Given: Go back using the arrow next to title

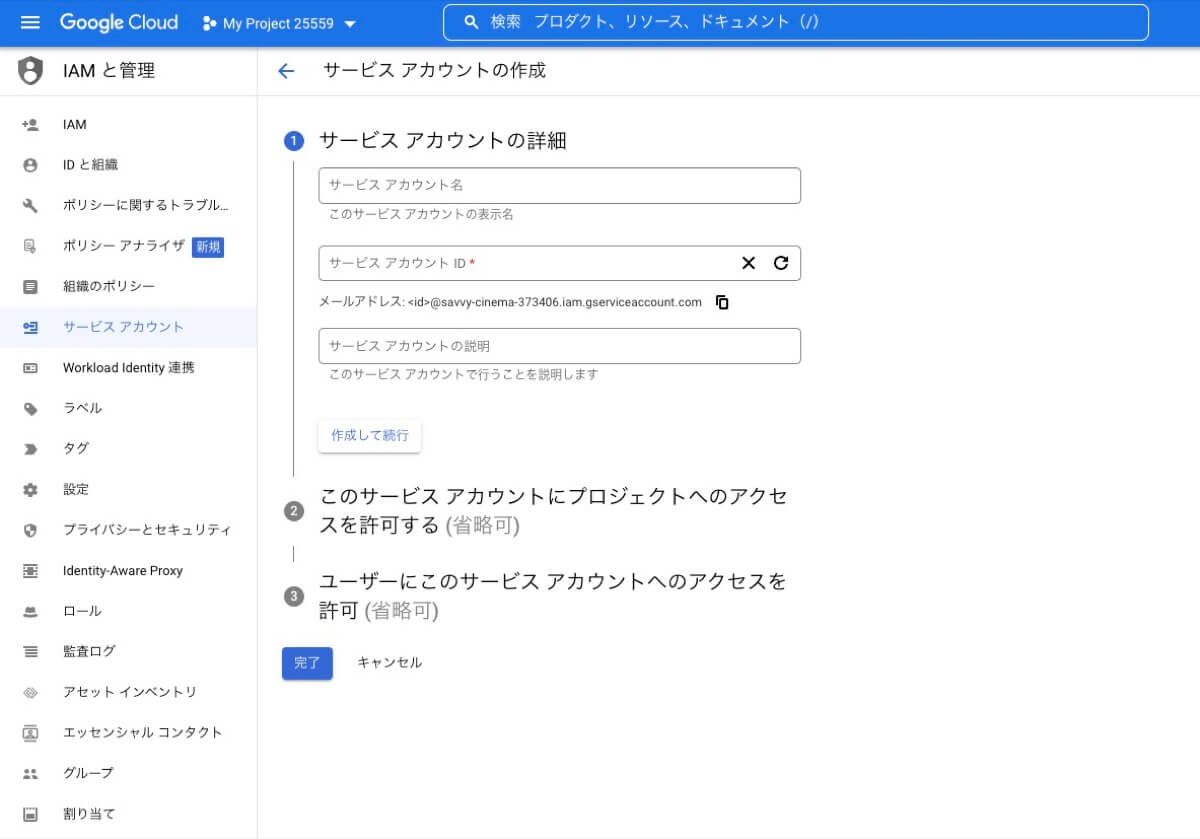Looking at the screenshot, I should 286,70.
